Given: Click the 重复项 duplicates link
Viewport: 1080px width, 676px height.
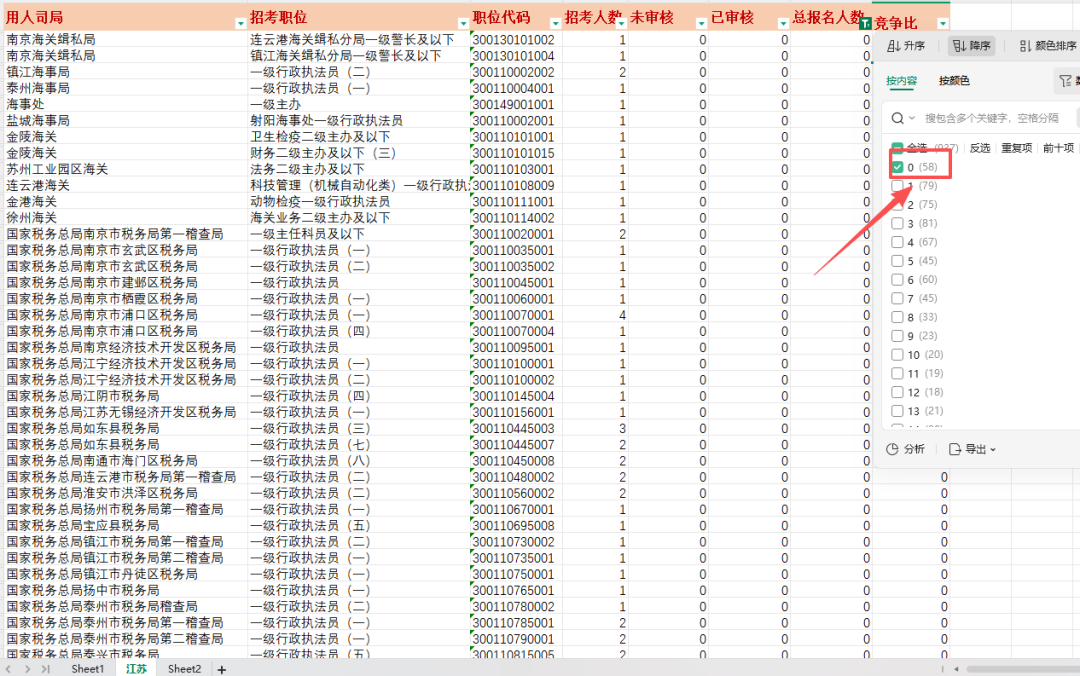Looking at the screenshot, I should click(x=1016, y=147).
